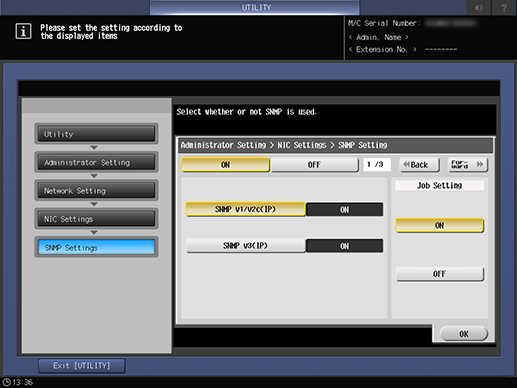Image resolution: width=517 pixels, height=388 pixels.
Task: Click the UTILITY tab header
Action: pos(255,7)
